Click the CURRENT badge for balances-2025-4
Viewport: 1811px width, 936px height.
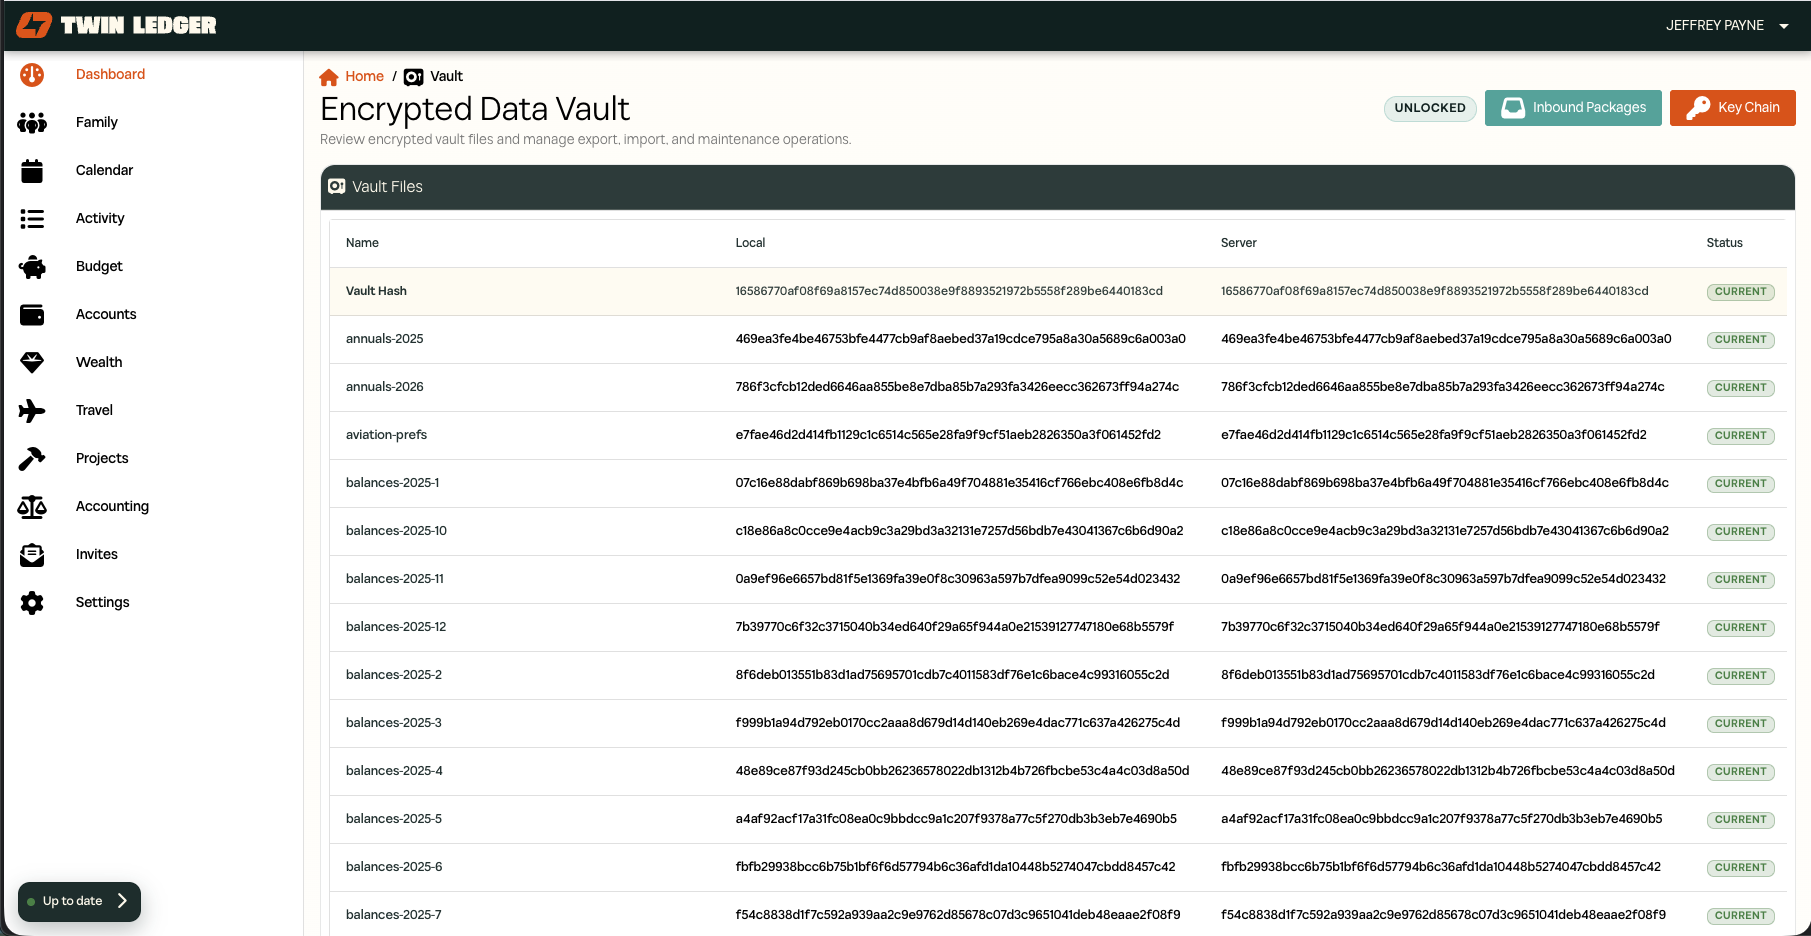[1740, 772]
